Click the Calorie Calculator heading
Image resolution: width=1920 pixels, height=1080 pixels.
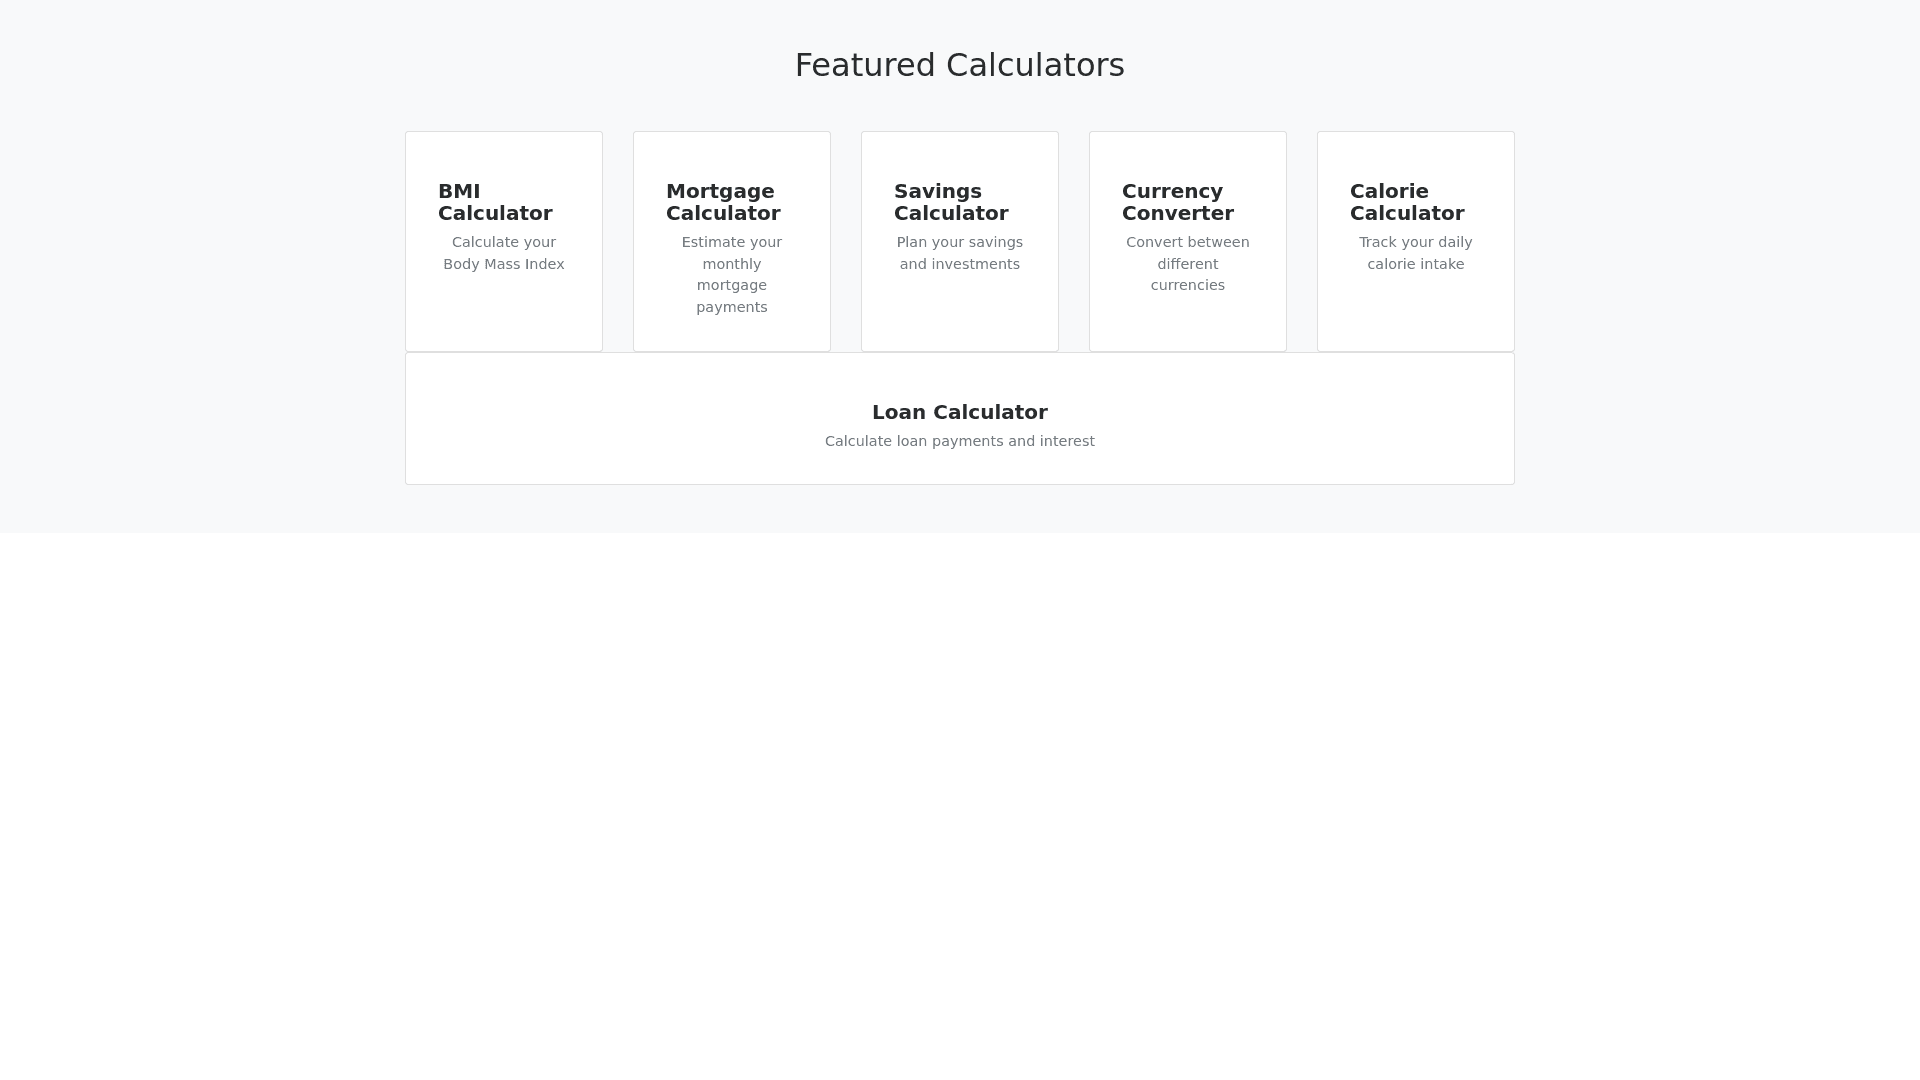1407,202
